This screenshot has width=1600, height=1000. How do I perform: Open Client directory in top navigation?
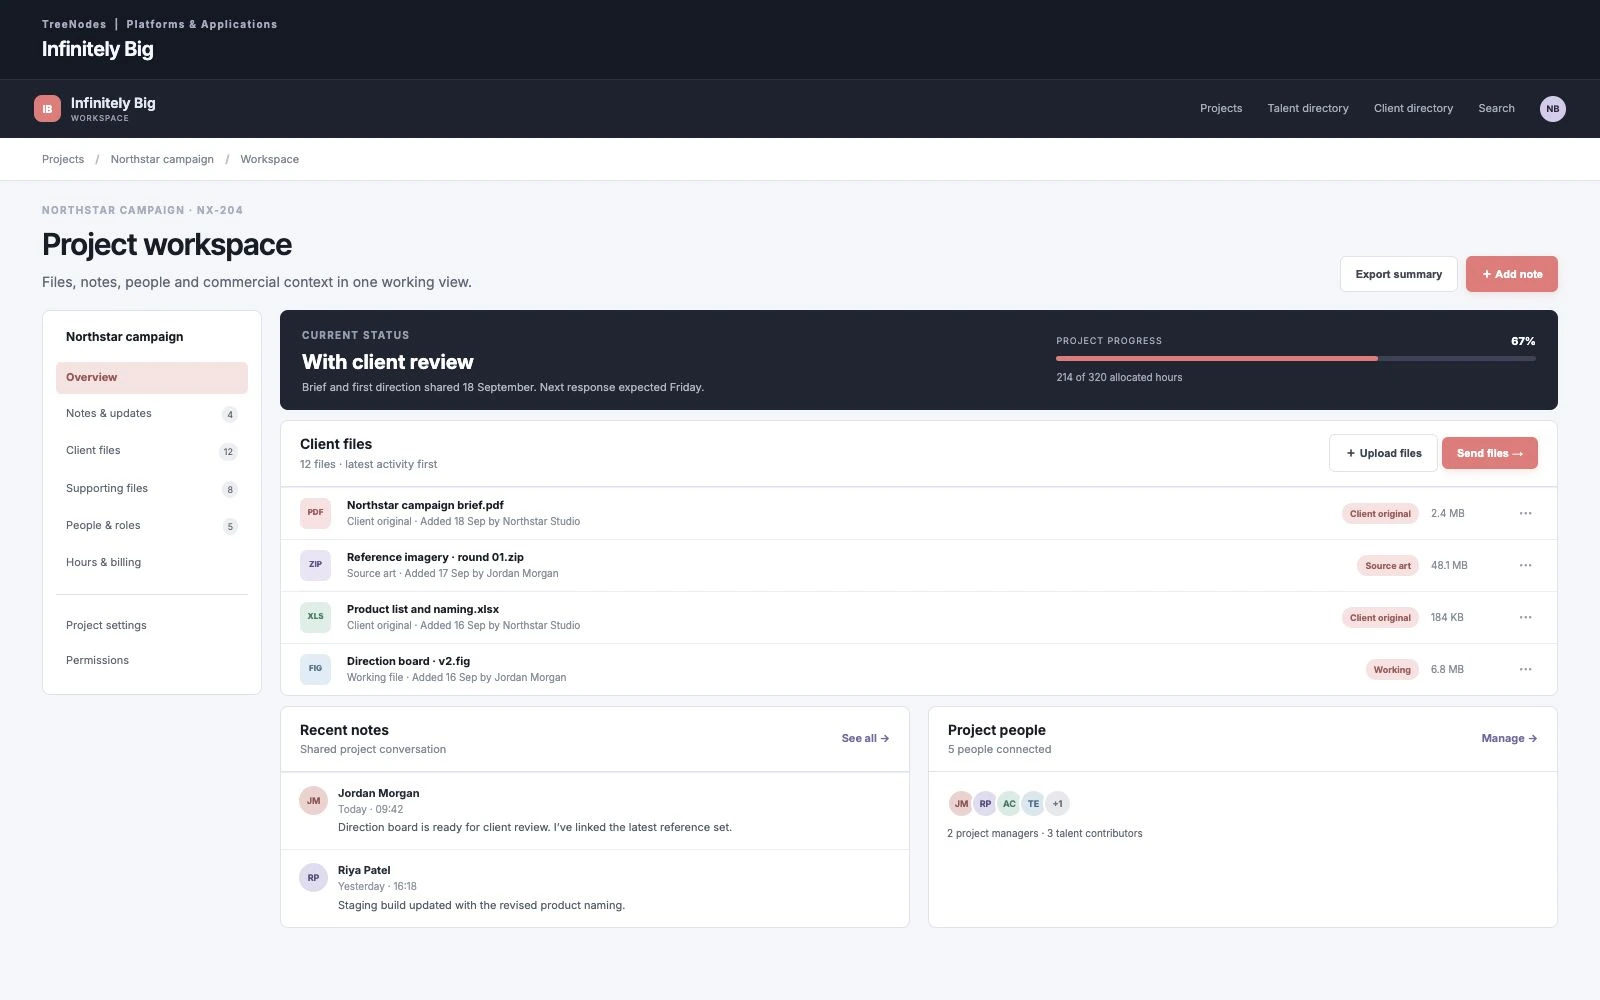tap(1413, 109)
